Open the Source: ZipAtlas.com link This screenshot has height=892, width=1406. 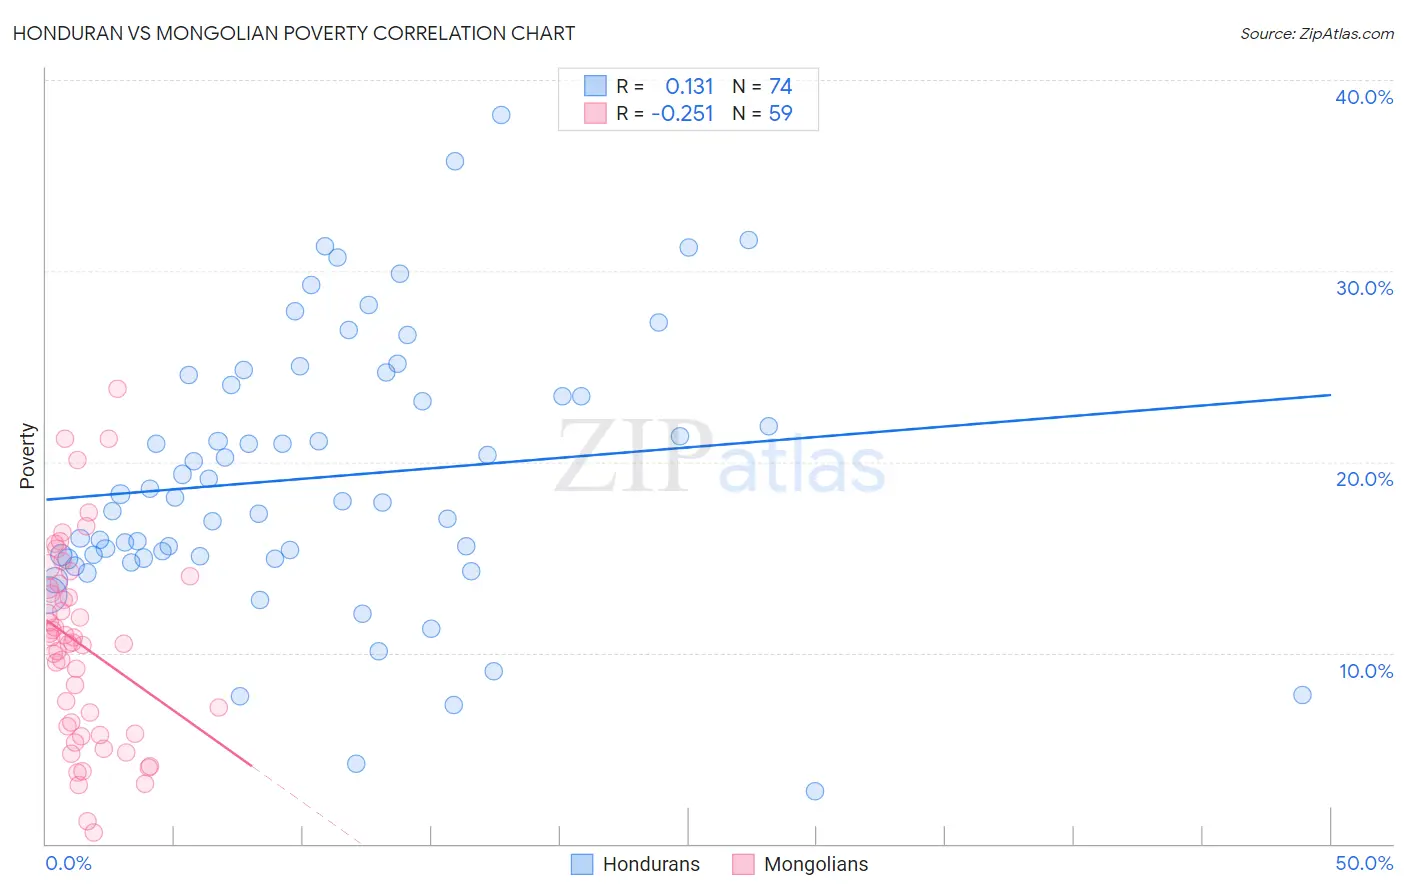click(x=1317, y=33)
